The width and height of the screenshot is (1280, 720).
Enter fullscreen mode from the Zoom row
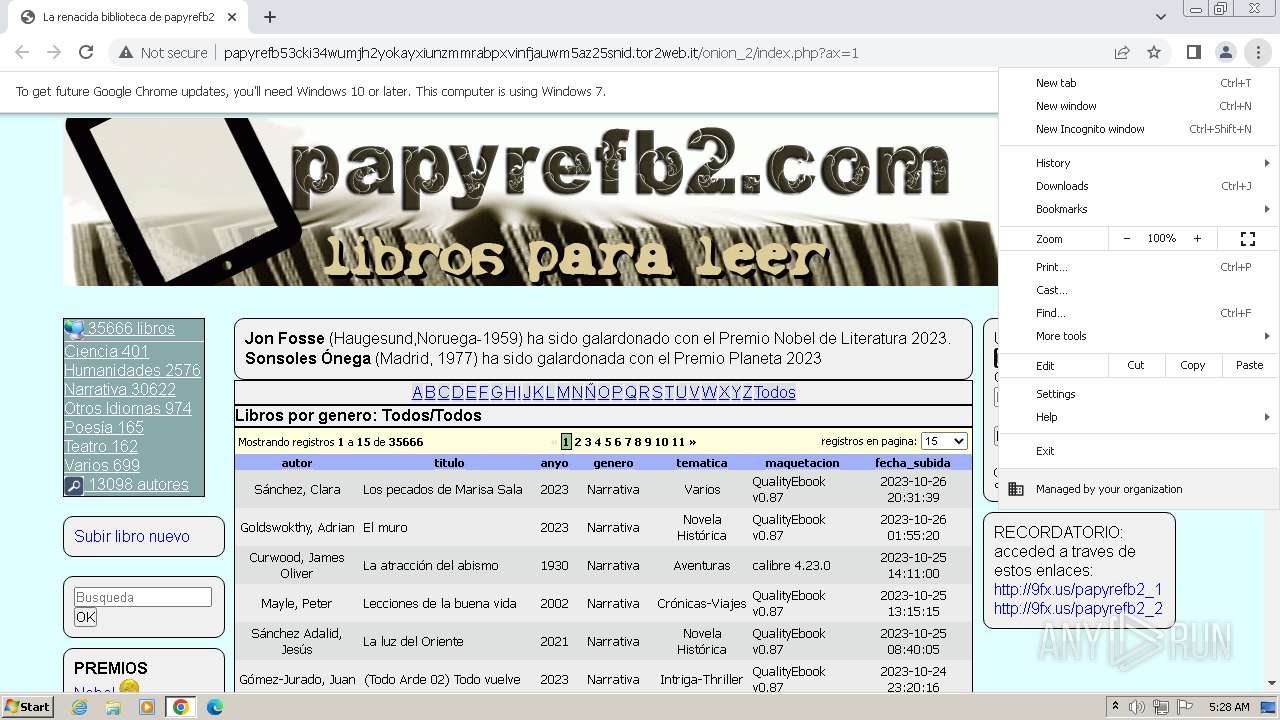[x=1248, y=239]
